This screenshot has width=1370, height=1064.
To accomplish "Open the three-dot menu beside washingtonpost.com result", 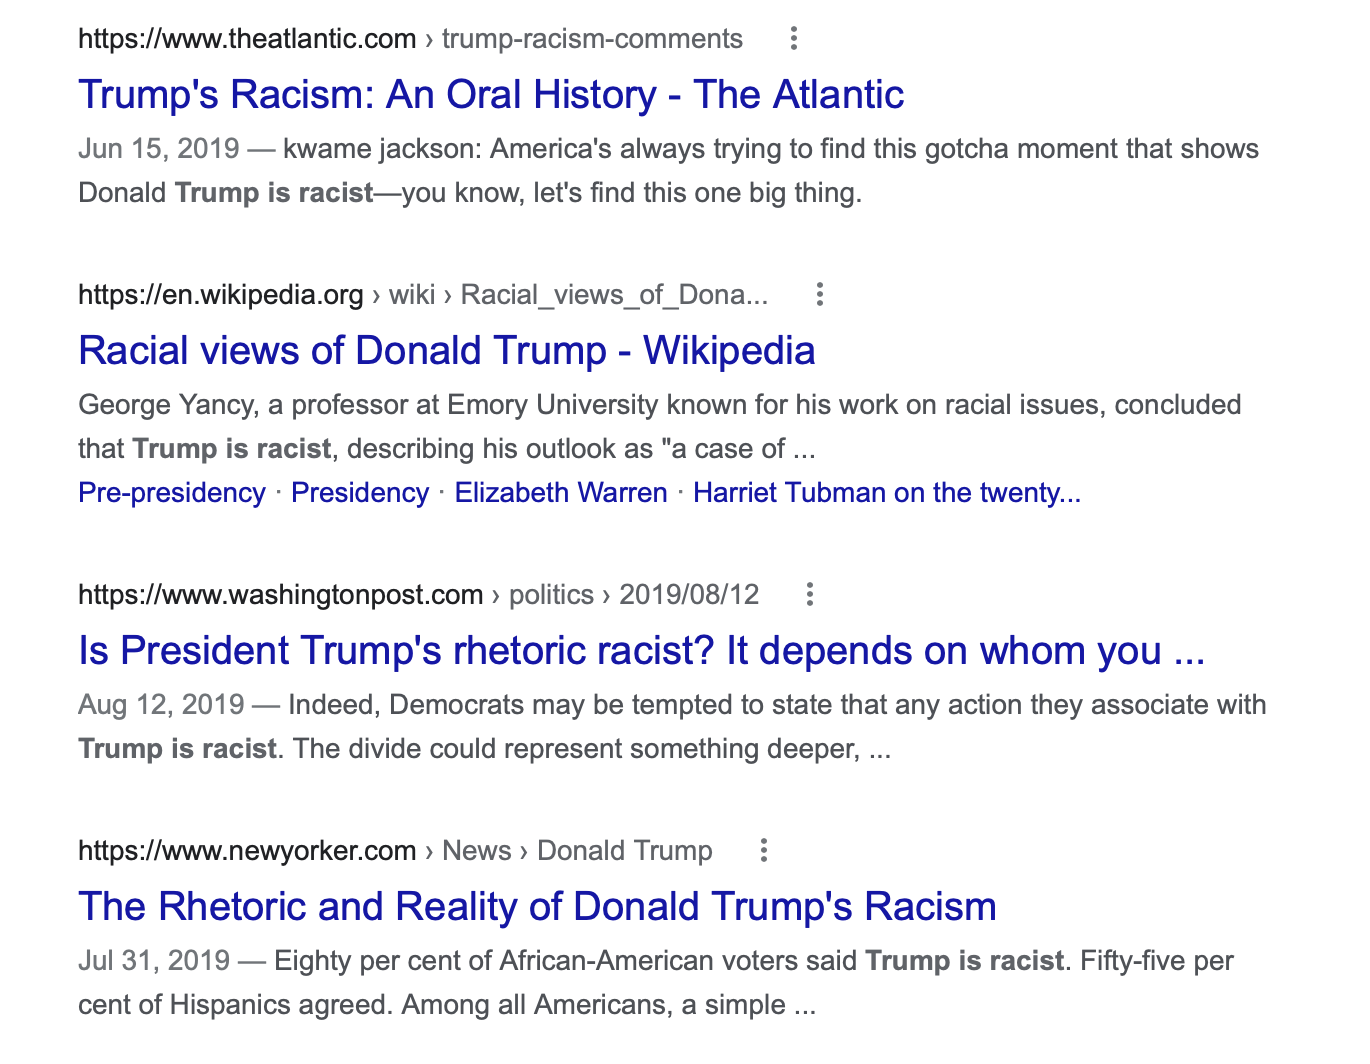I will click(x=810, y=595).
